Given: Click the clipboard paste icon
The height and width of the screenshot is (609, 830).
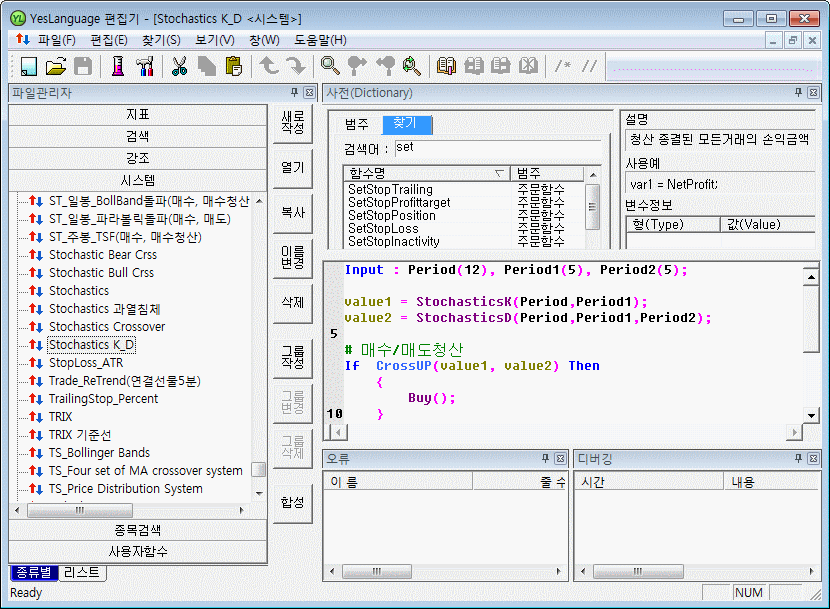Looking at the screenshot, I should [x=234, y=66].
